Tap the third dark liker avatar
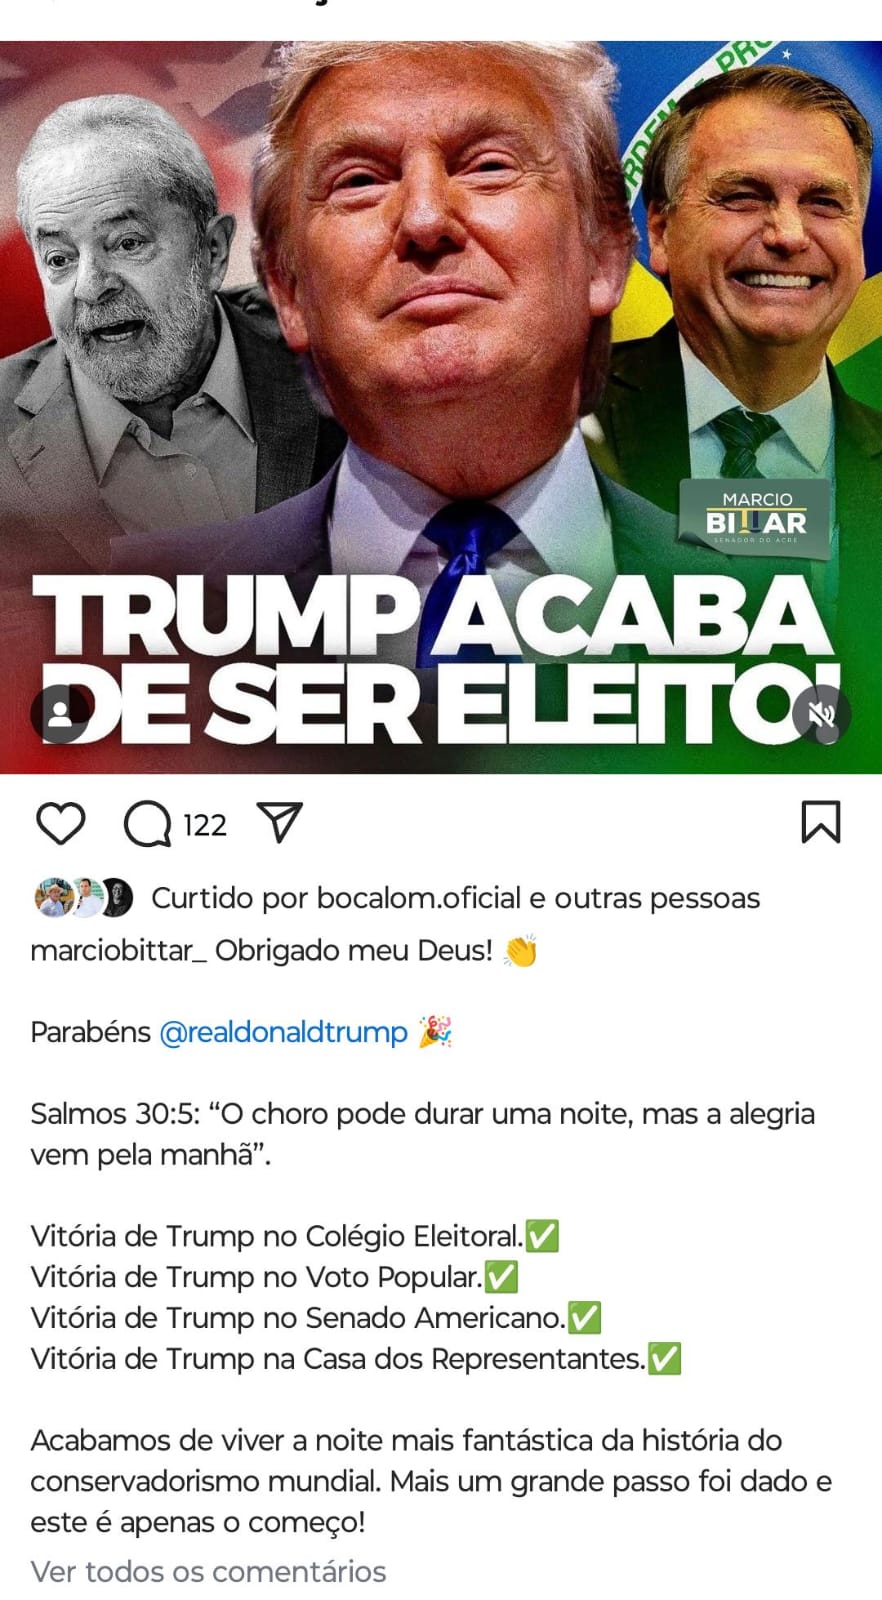 [x=115, y=898]
